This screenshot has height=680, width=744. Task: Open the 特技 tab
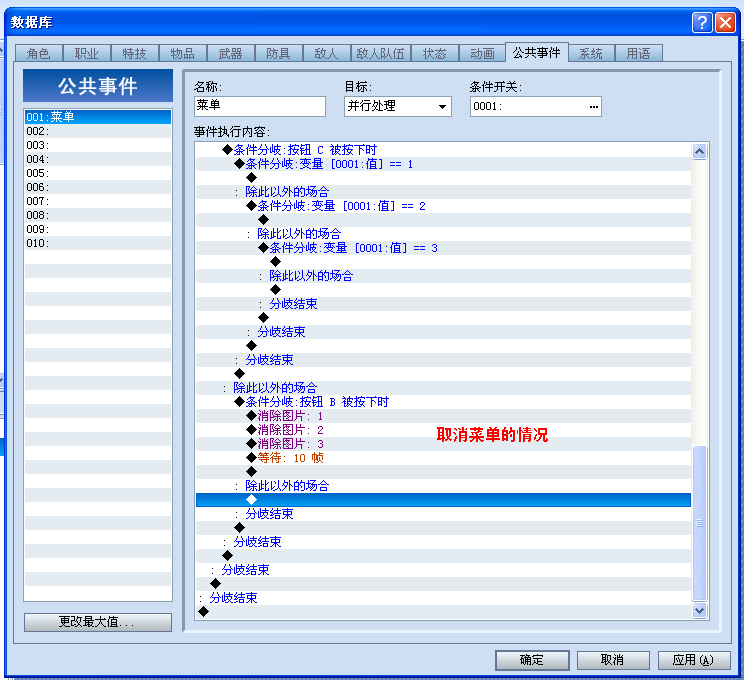(x=135, y=53)
